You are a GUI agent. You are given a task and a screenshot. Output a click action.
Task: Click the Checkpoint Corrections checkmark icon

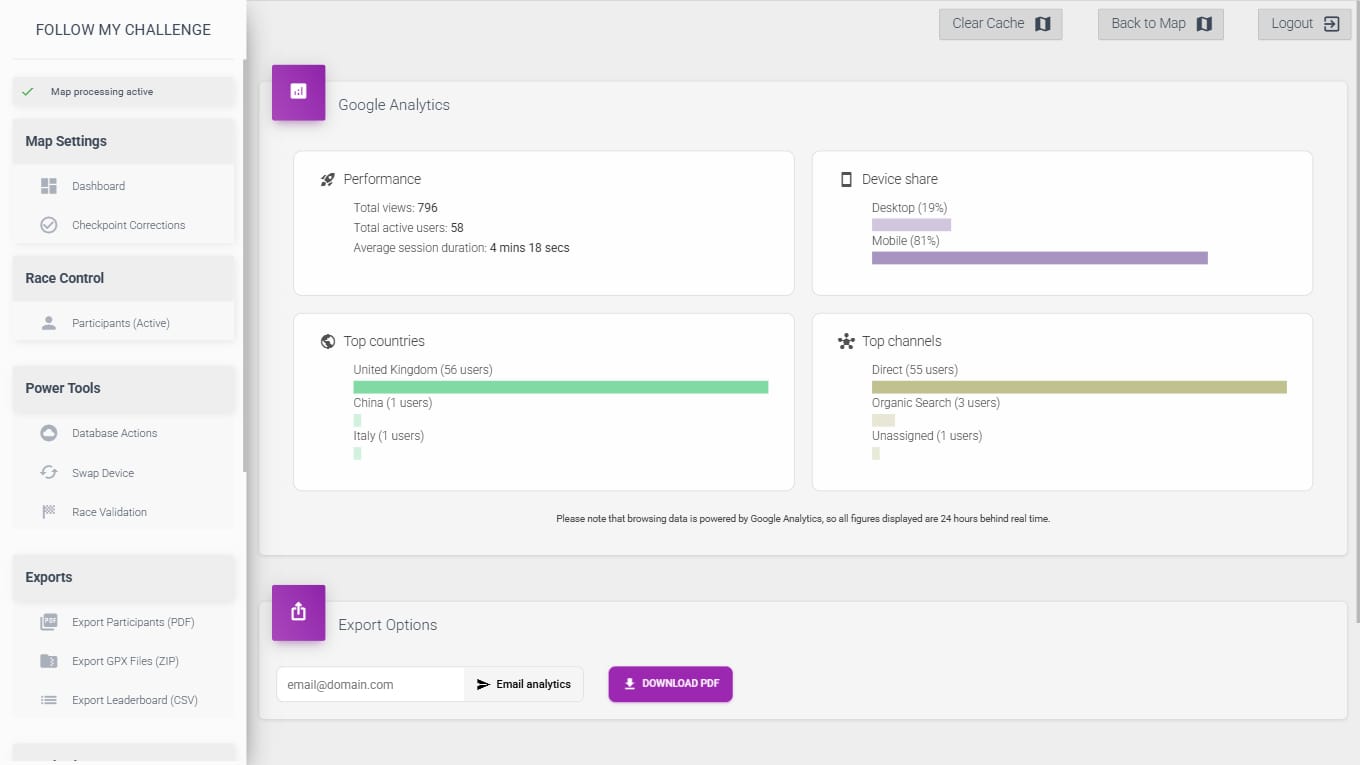(x=48, y=225)
